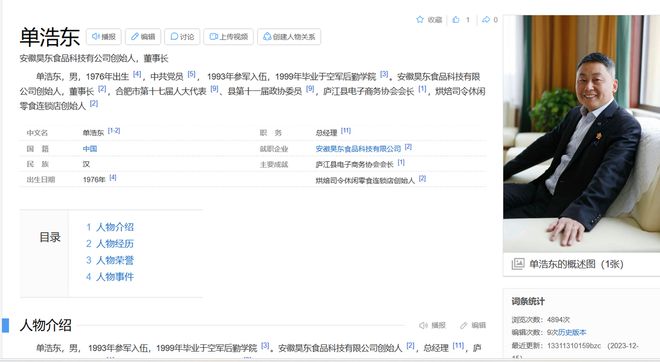Open the 讨论 discussion bubble button
This screenshot has height=362, width=660.
pyautogui.click(x=182, y=37)
